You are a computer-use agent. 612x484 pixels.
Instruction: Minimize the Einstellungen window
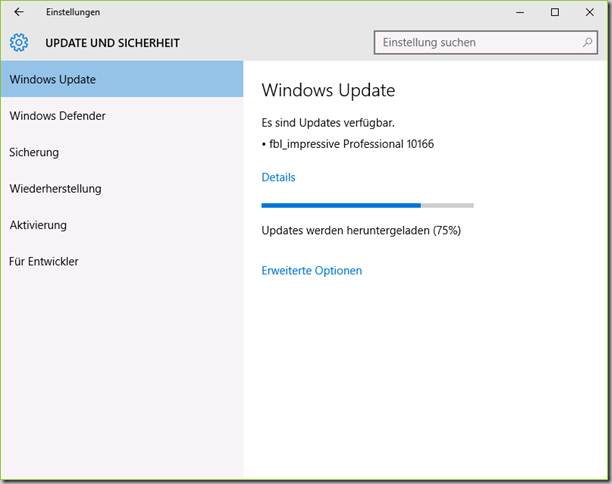[x=520, y=12]
